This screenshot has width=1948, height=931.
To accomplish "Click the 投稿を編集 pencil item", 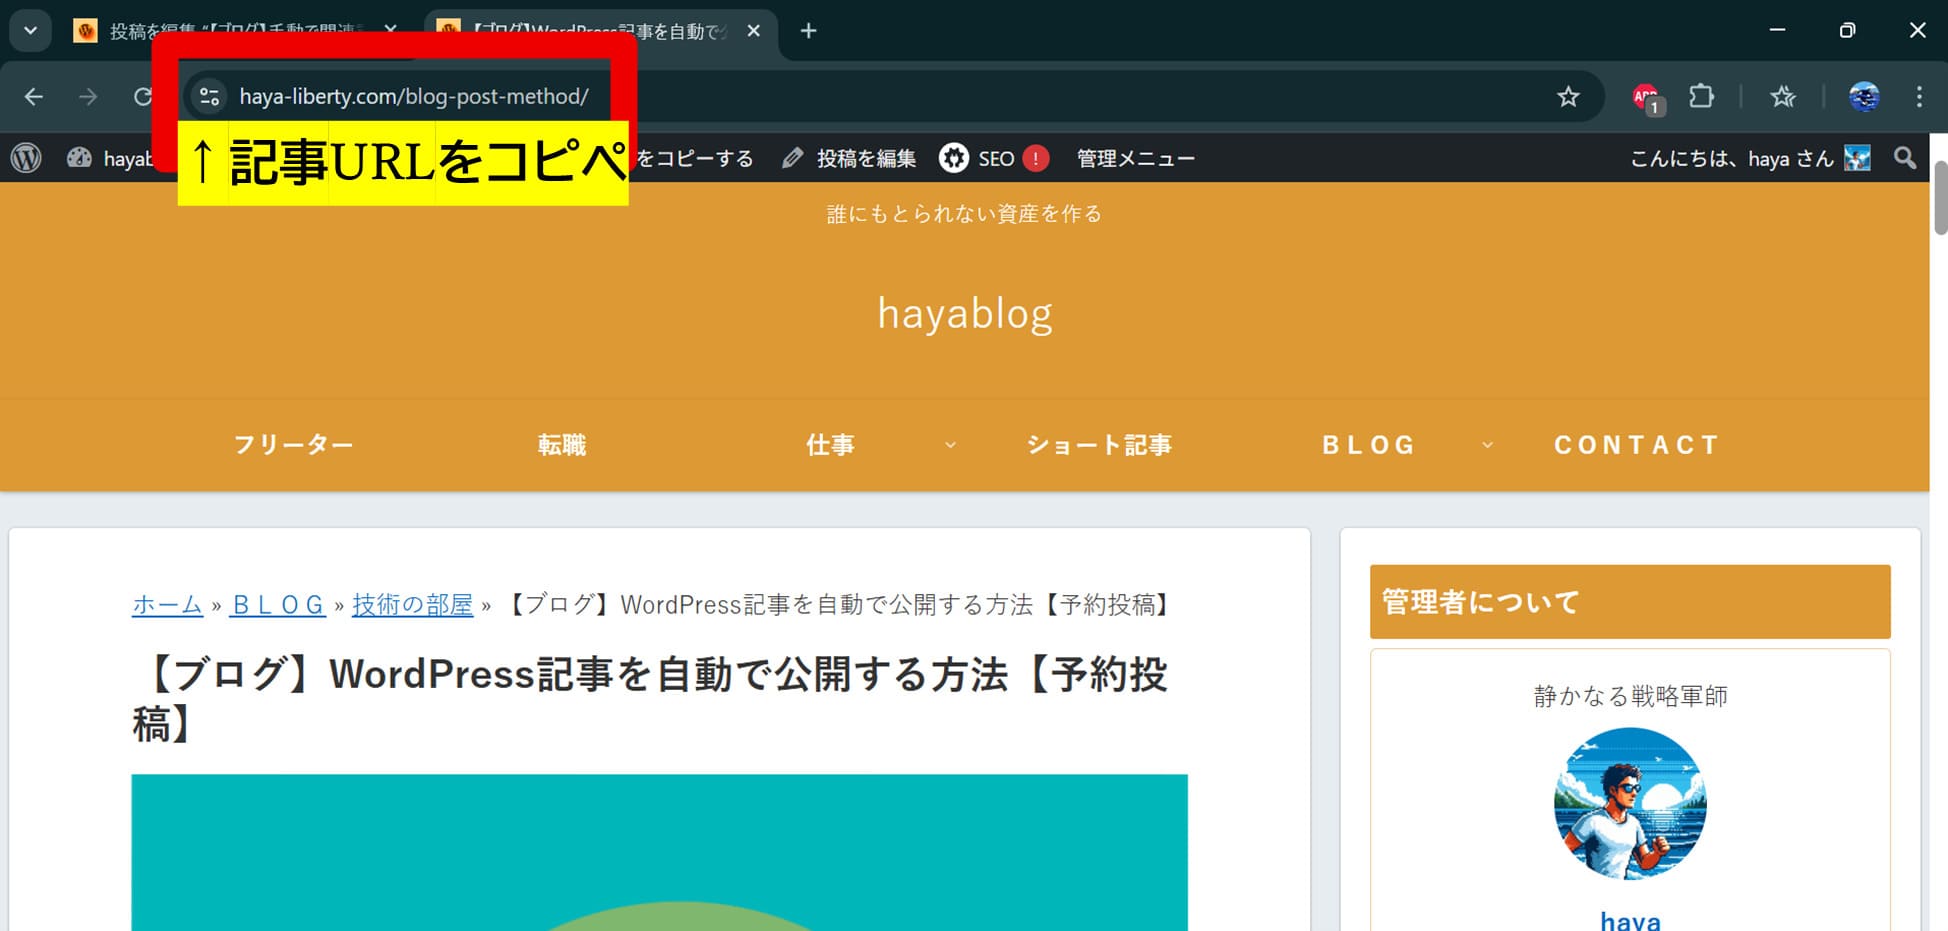I will pos(849,158).
